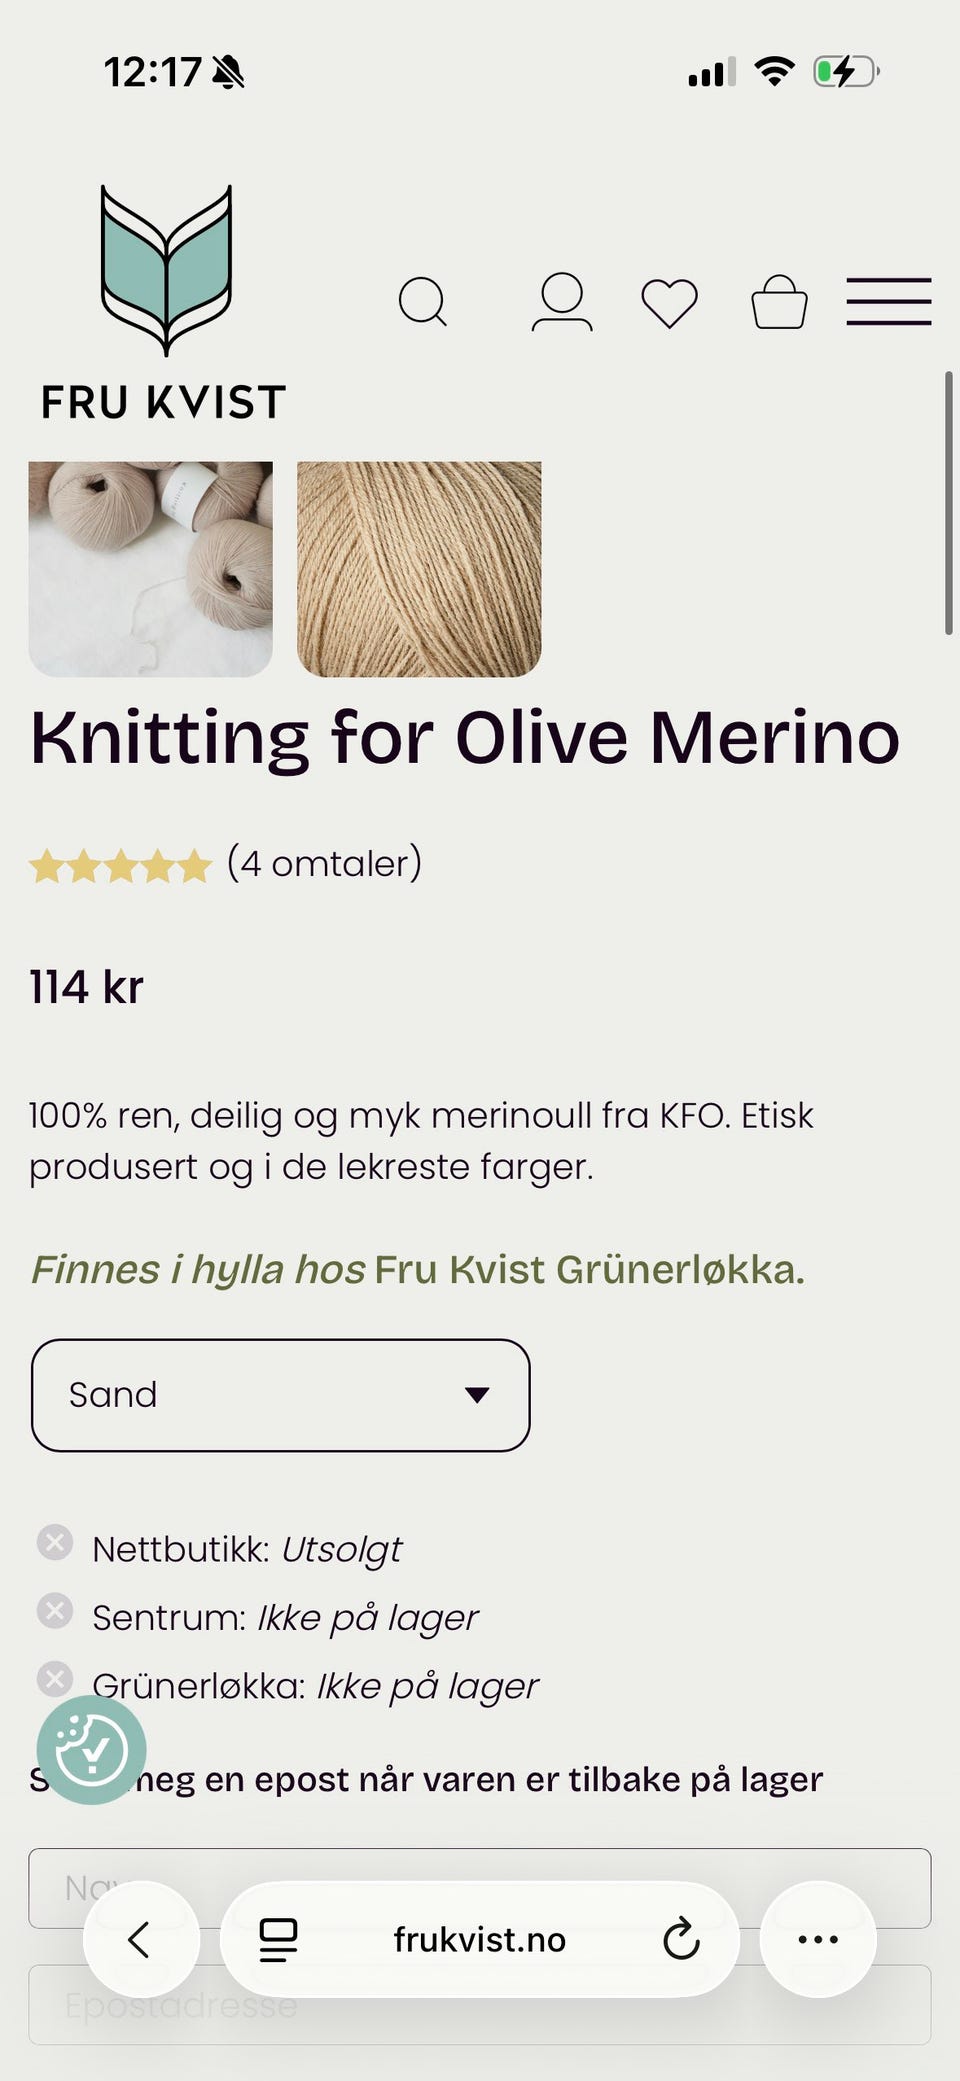Tap the browser back arrow

140,1939
